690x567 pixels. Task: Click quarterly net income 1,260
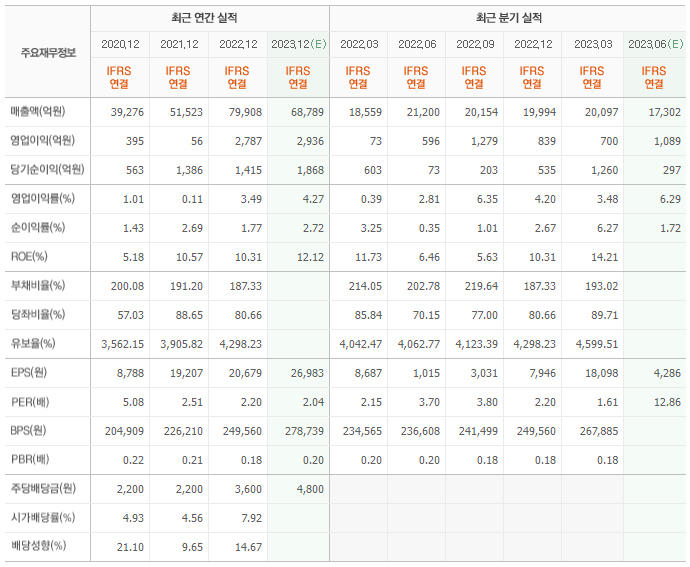(605, 170)
